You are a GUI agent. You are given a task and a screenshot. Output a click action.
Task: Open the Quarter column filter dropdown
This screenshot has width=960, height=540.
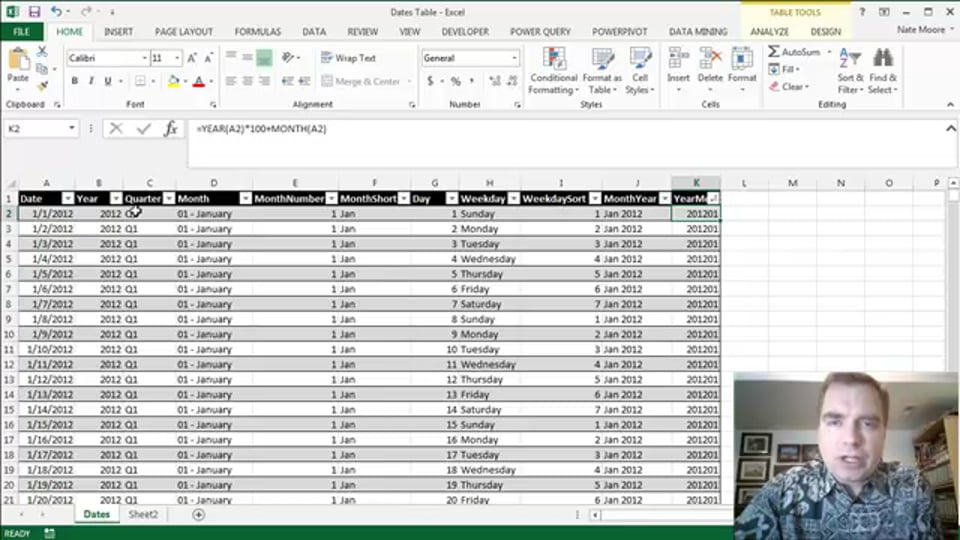pos(168,198)
